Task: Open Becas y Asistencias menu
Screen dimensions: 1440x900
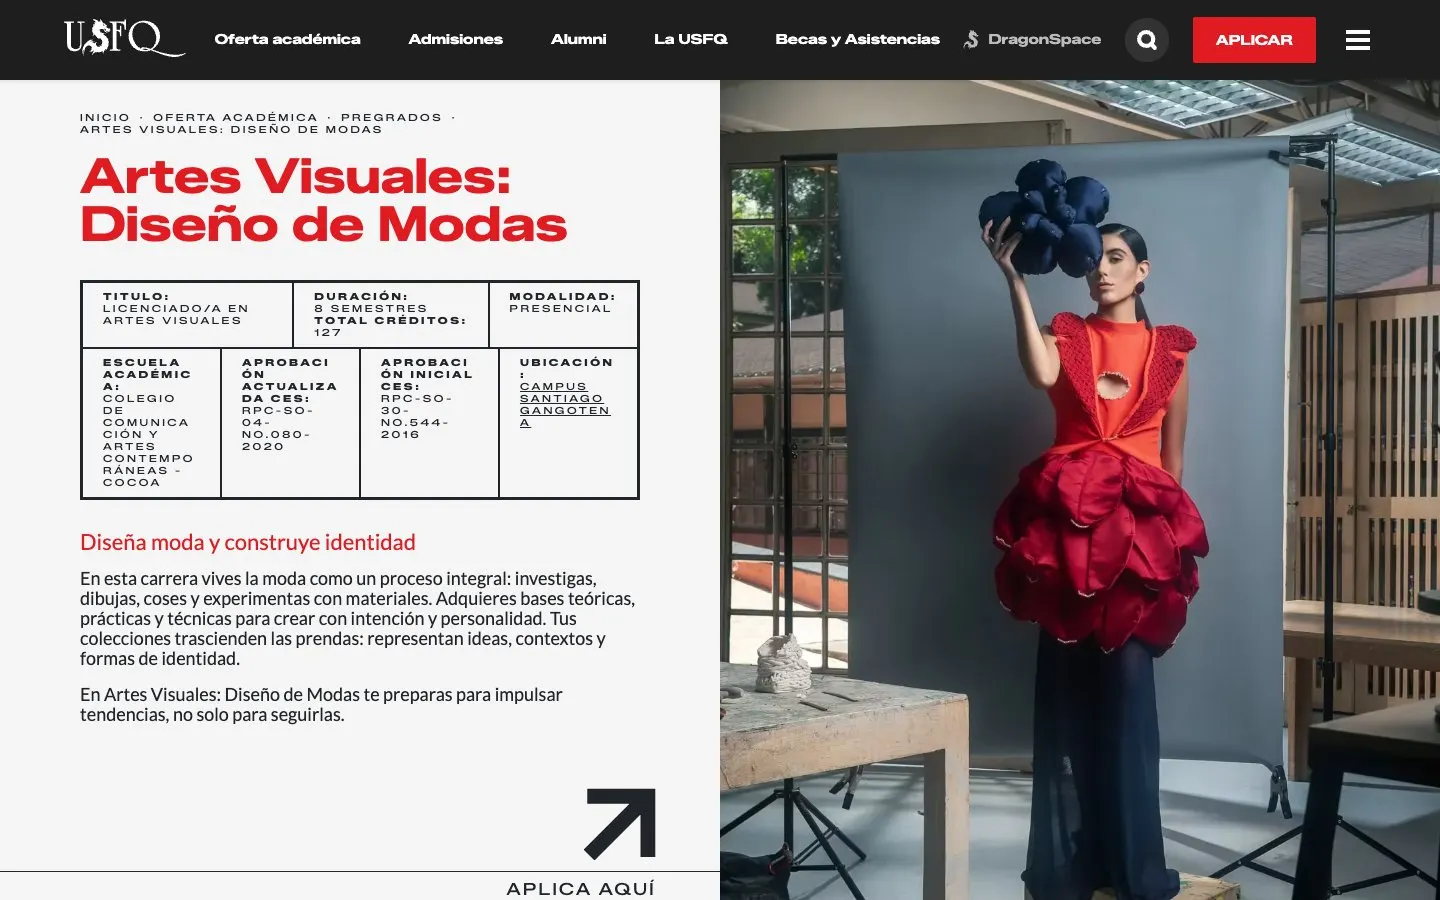Action: [x=857, y=39]
